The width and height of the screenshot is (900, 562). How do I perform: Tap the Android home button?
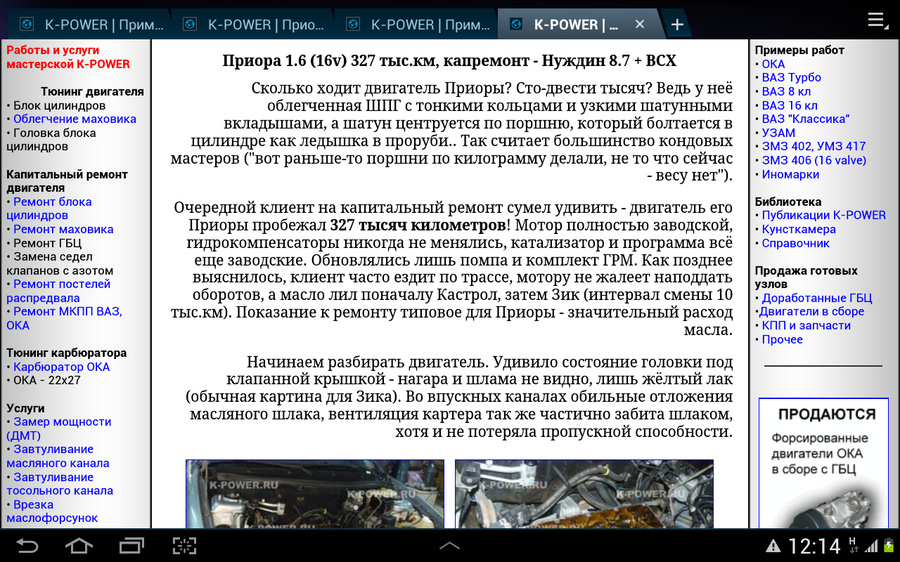pyautogui.click(x=79, y=545)
